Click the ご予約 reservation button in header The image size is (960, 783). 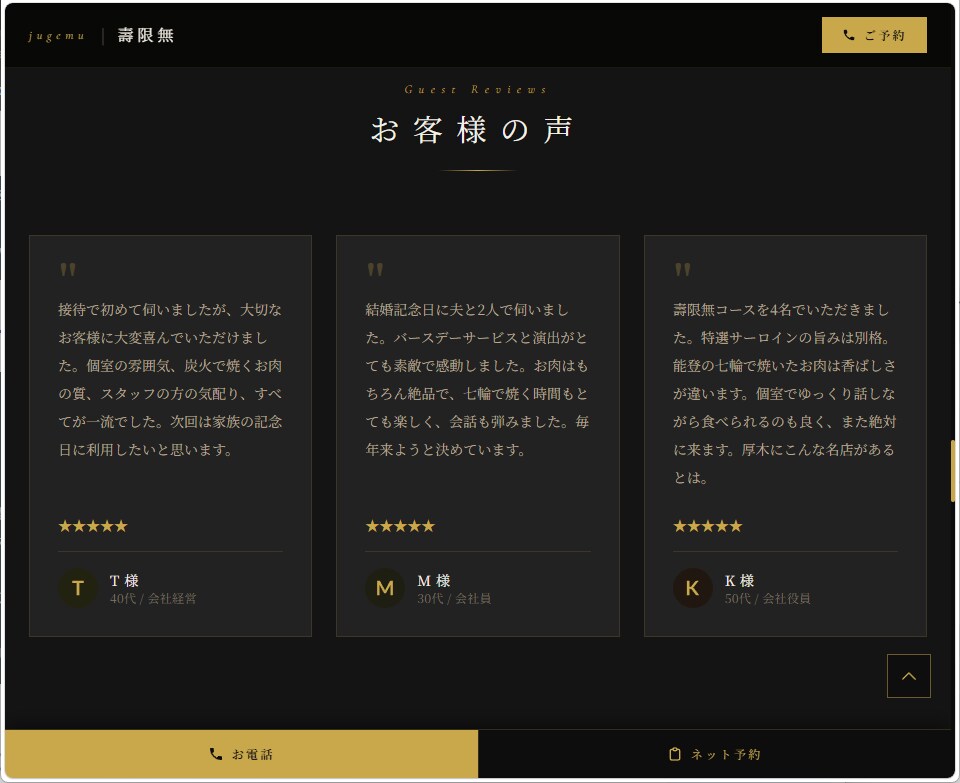point(874,35)
